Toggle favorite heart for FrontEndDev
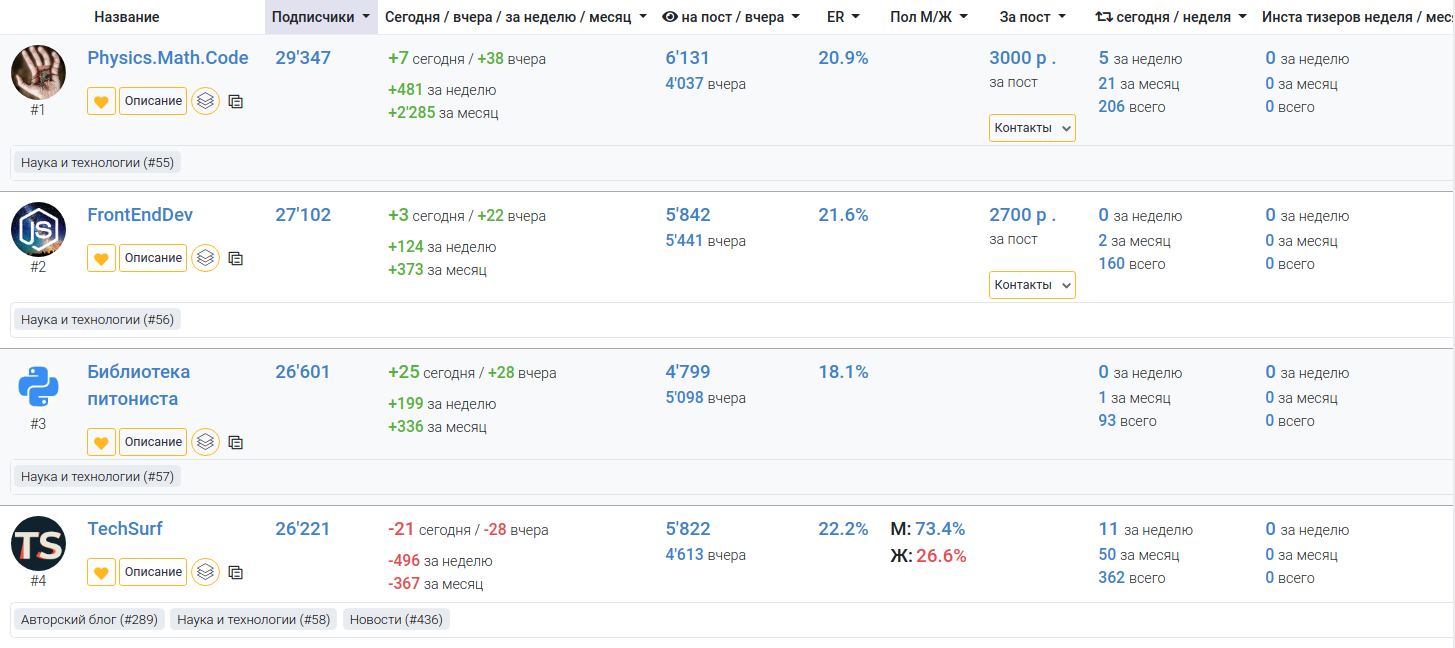The height and width of the screenshot is (648, 1455). point(101,258)
